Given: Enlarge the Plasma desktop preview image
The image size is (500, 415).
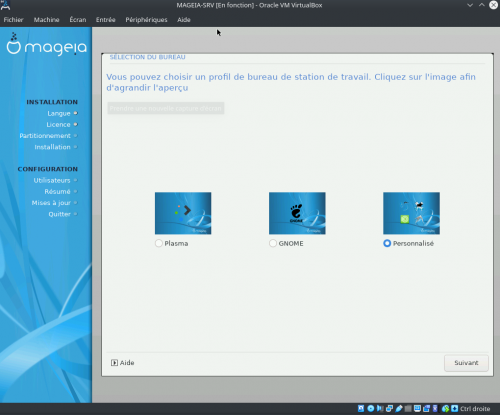Looking at the screenshot, I should (183, 213).
